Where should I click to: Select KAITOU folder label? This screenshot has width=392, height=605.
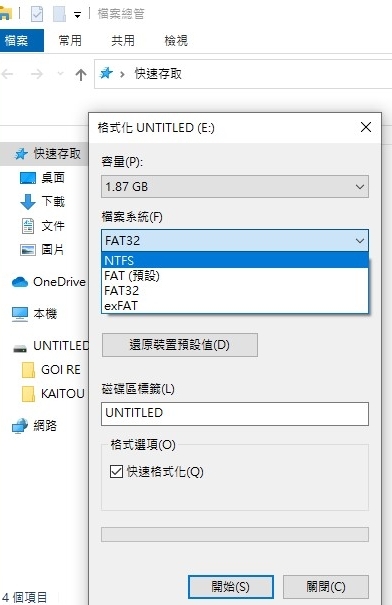pos(63,394)
